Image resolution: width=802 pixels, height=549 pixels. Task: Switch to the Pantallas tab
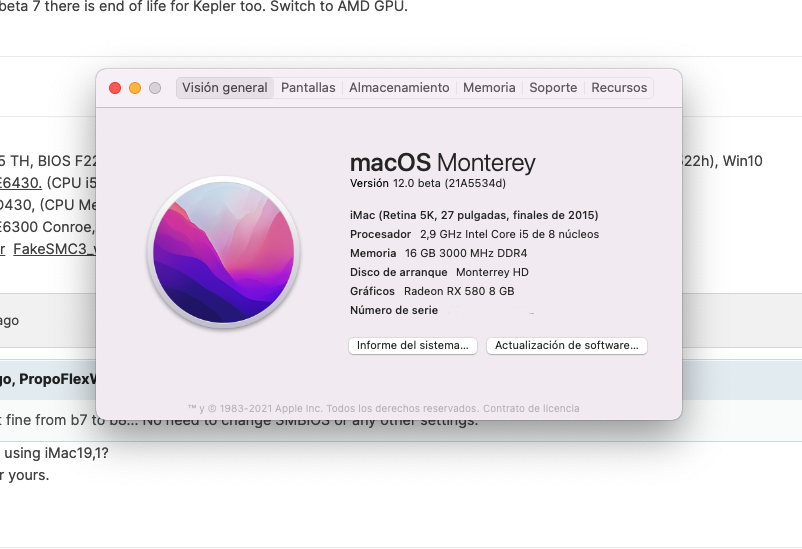[x=308, y=87]
